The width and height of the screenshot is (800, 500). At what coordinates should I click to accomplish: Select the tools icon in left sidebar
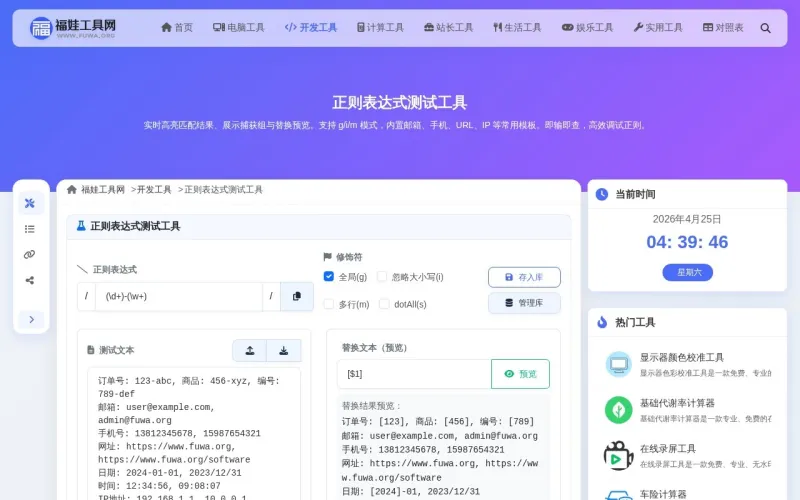[x=30, y=203]
